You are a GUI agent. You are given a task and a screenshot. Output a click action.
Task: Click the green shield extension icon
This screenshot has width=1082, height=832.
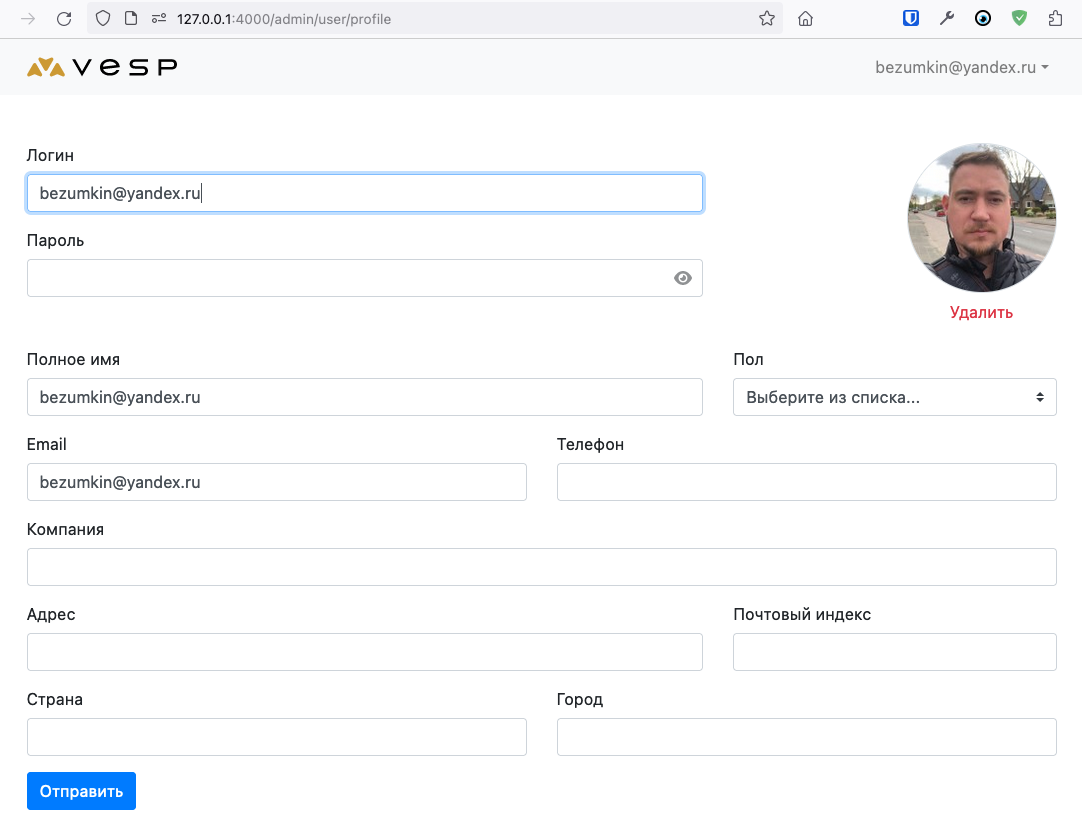coord(1019,18)
